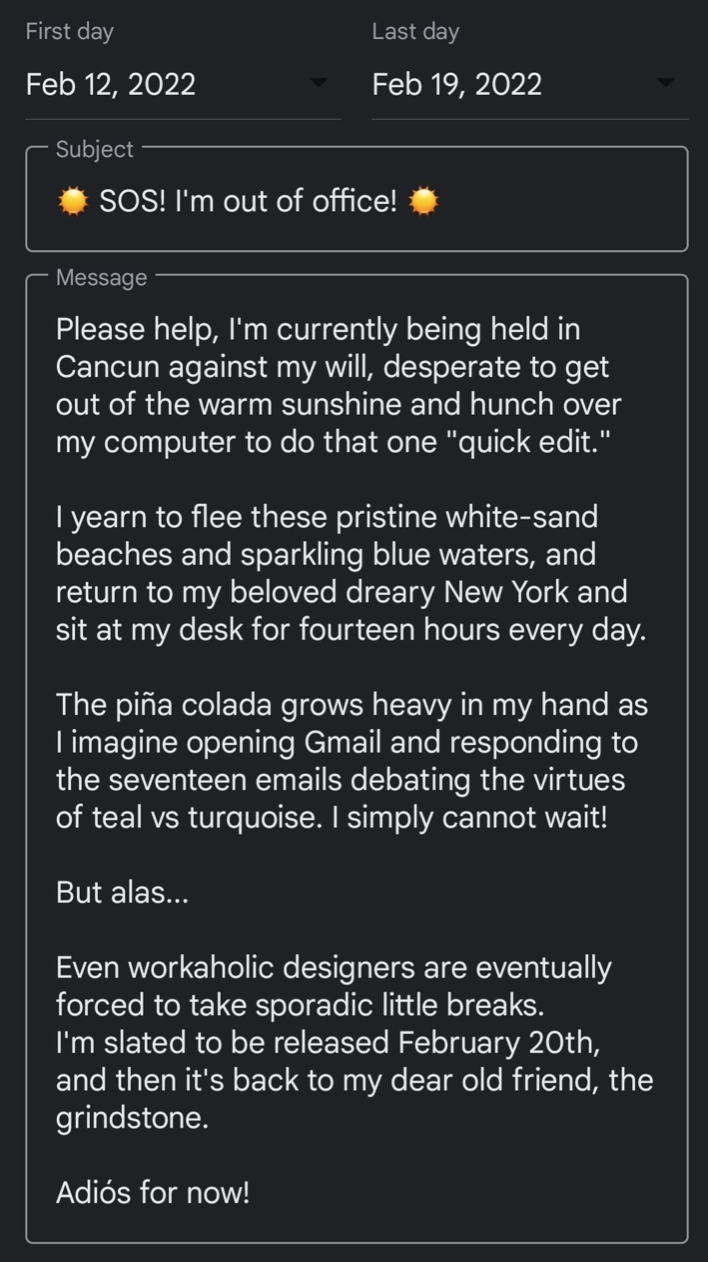Viewport: 708px width, 1262px height.
Task: Focus the Subject text field
Action: pos(357,200)
